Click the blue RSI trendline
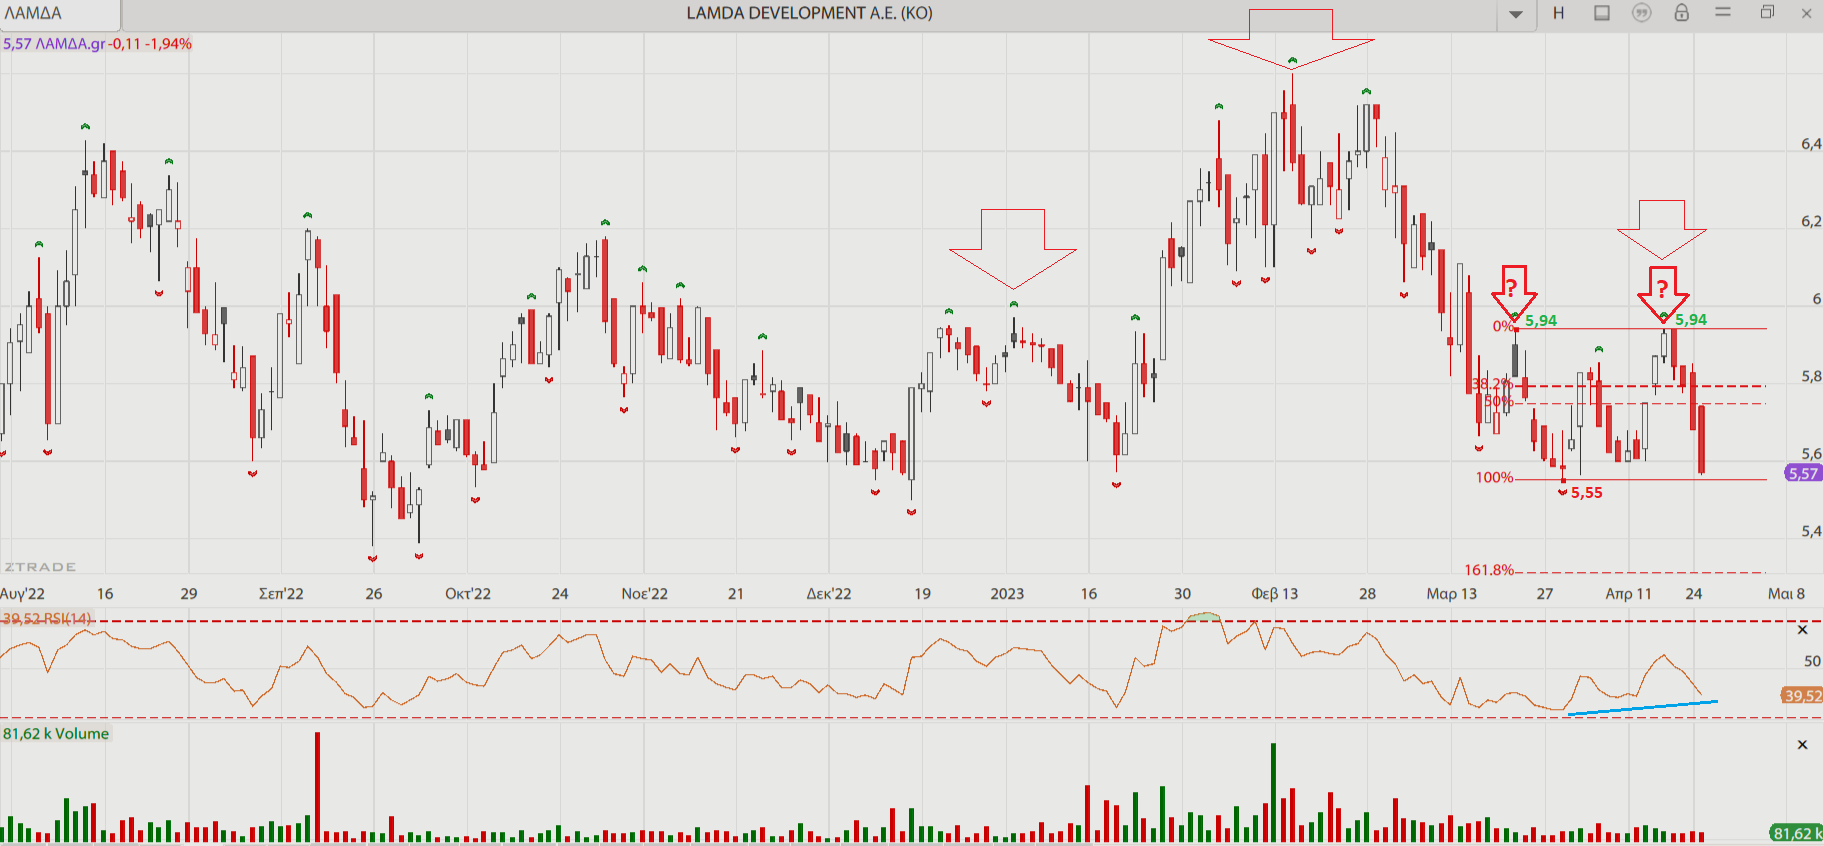Screen dimensions: 1824x846 [x=1643, y=708]
